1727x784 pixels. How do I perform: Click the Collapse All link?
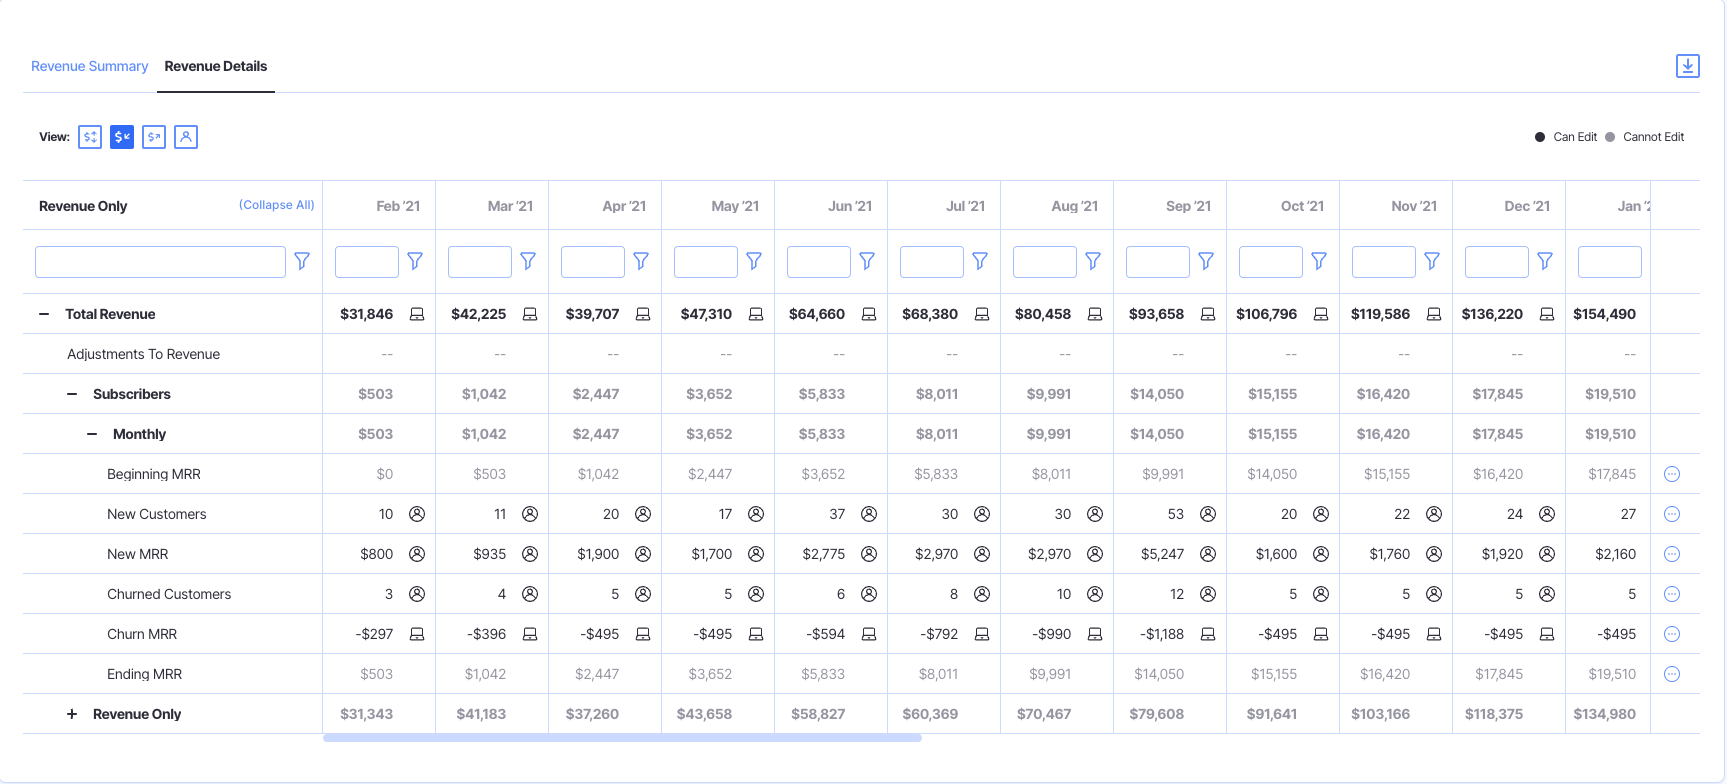pos(276,205)
